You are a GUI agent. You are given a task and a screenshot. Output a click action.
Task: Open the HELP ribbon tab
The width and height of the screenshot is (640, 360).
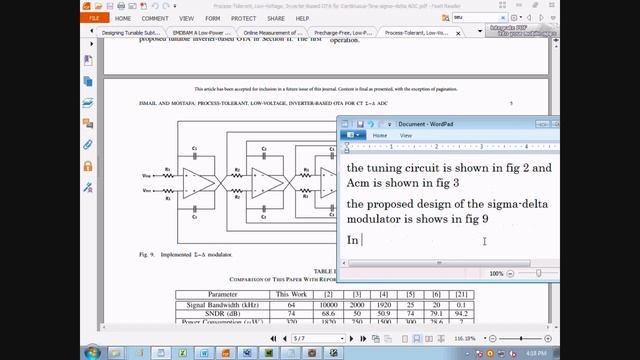tap(302, 18)
